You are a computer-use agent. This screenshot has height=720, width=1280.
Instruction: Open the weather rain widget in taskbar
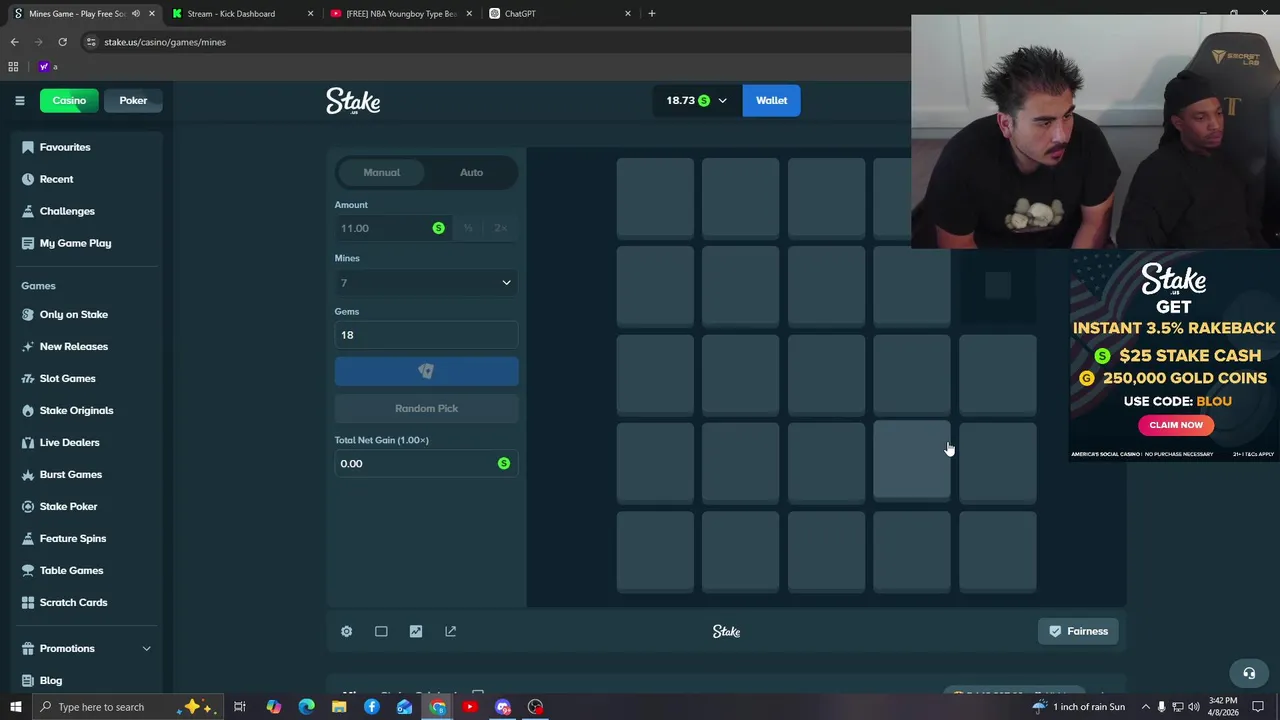(x=1078, y=707)
